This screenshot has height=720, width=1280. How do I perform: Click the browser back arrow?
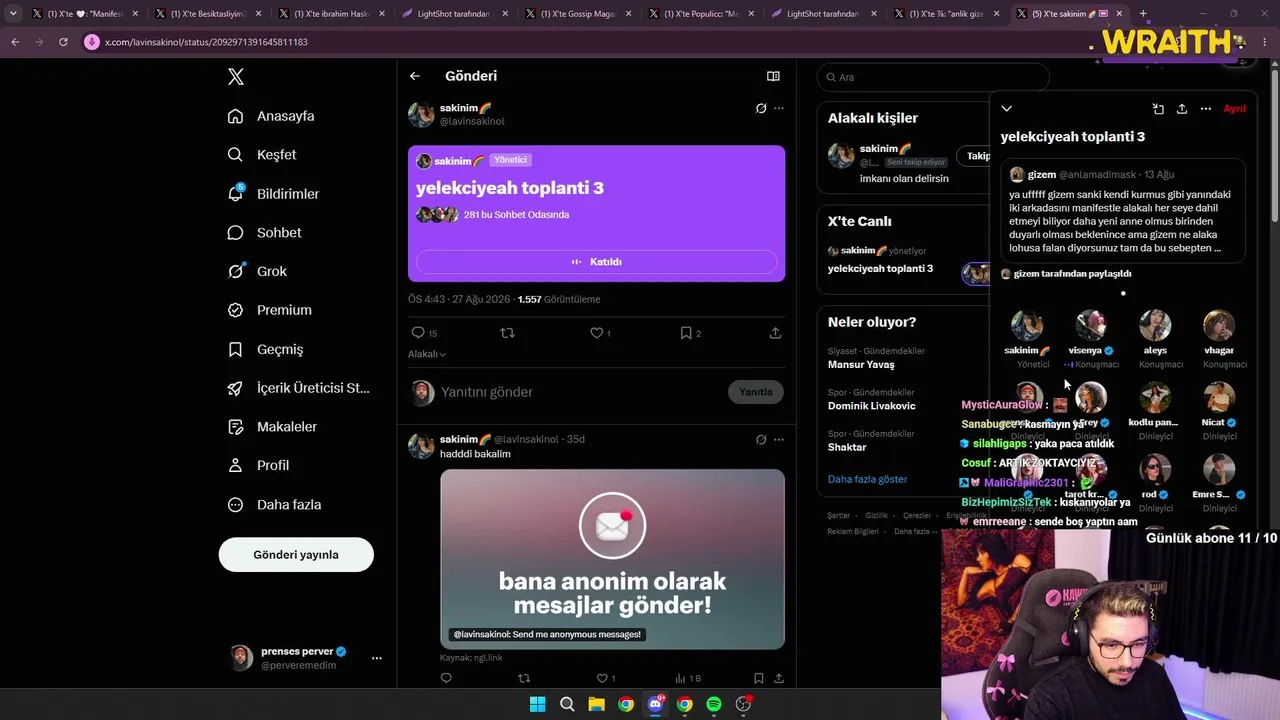point(15,42)
